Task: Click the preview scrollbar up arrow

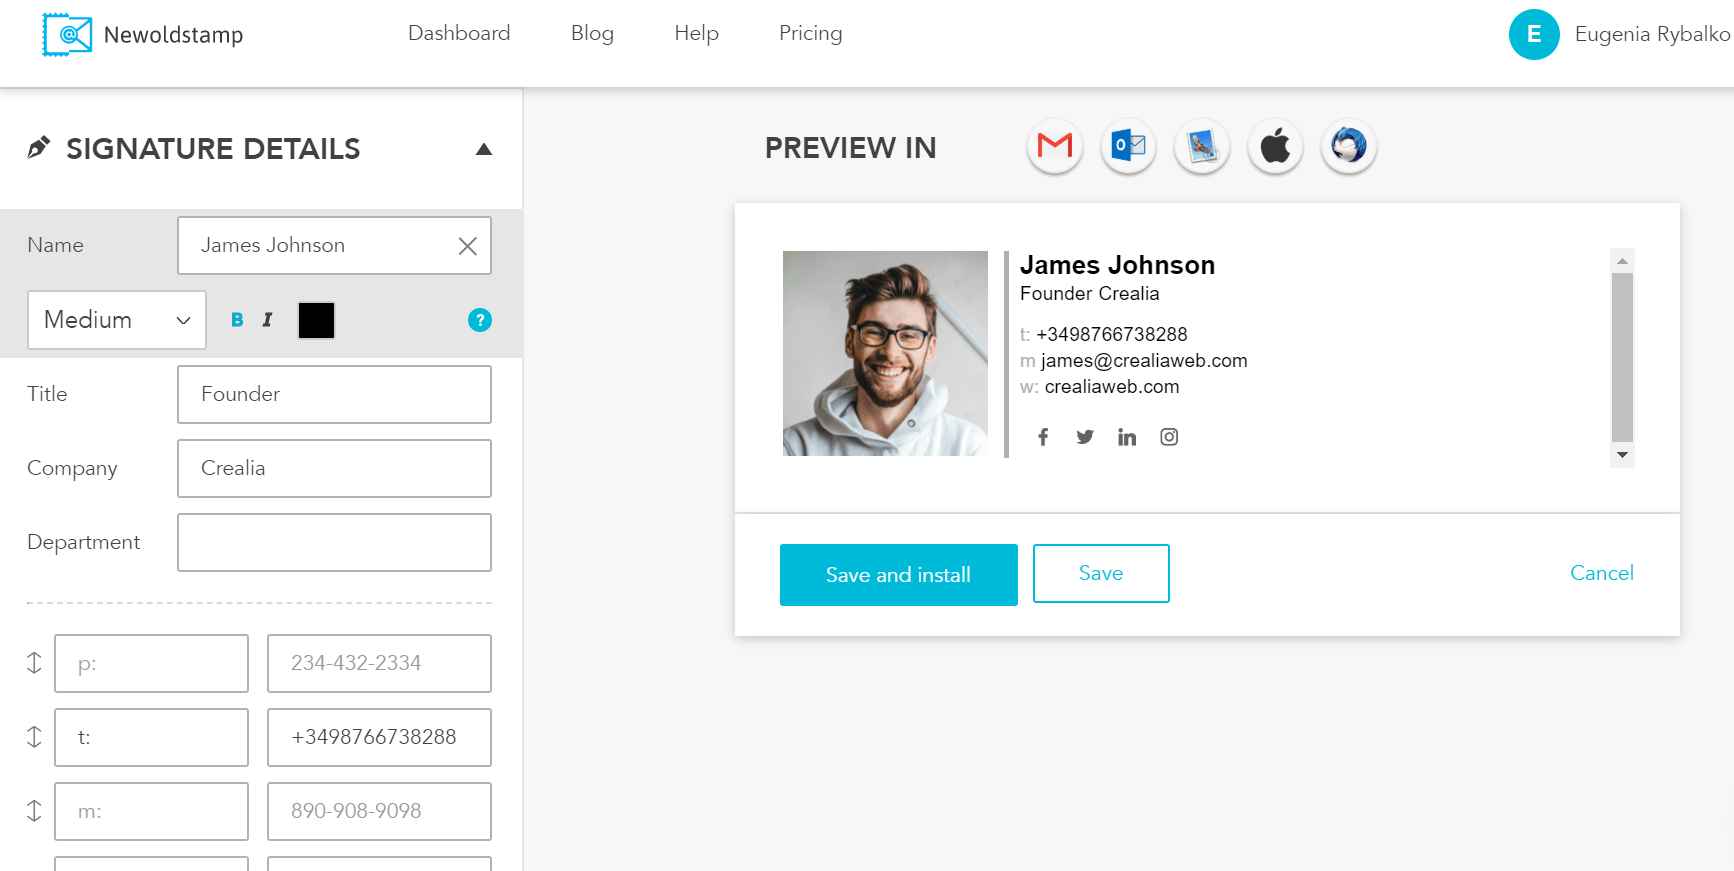Action: coord(1622,260)
